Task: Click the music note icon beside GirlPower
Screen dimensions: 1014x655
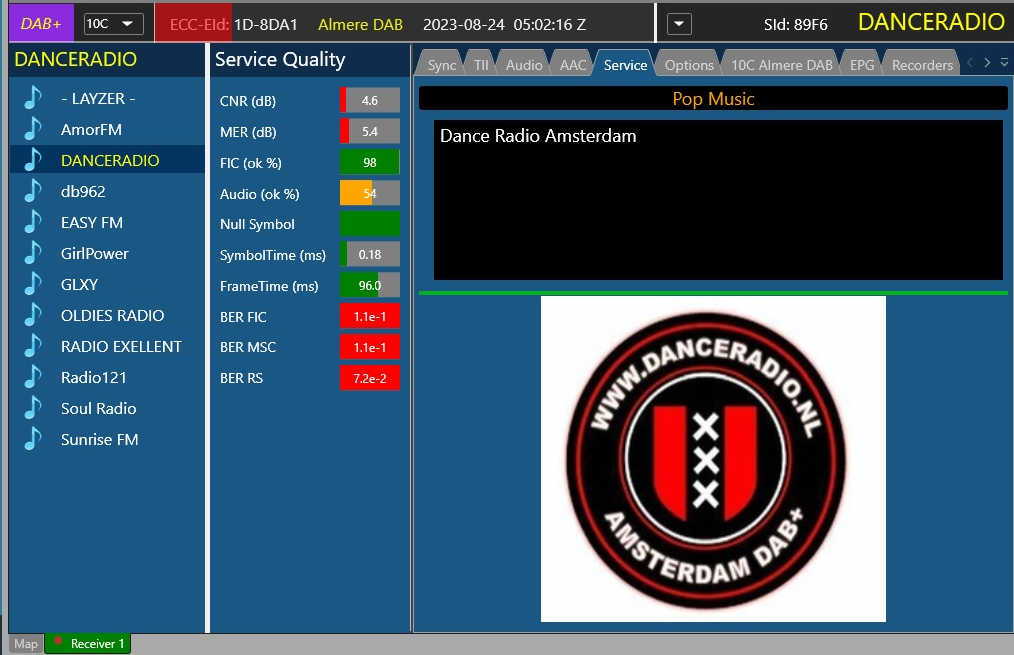Action: click(33, 253)
